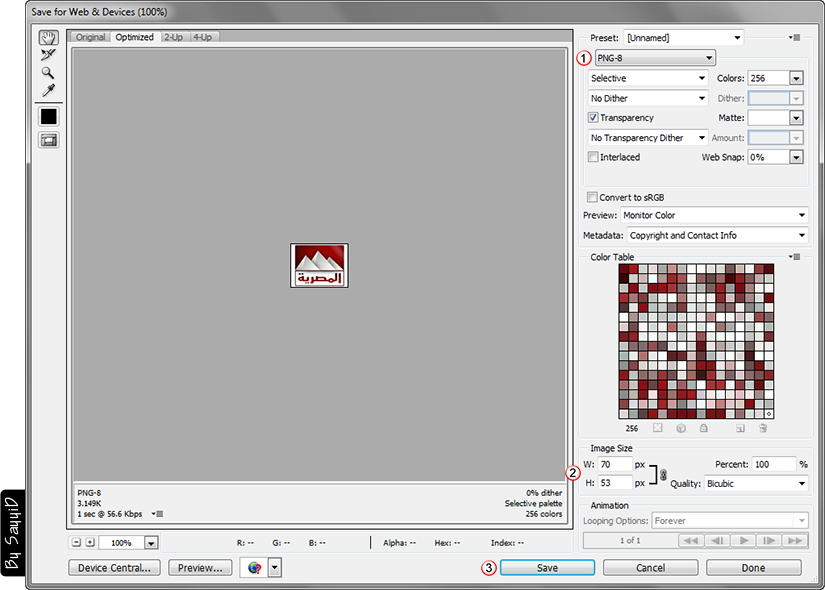Click the zoom out minus button
The image size is (825, 590).
76,542
